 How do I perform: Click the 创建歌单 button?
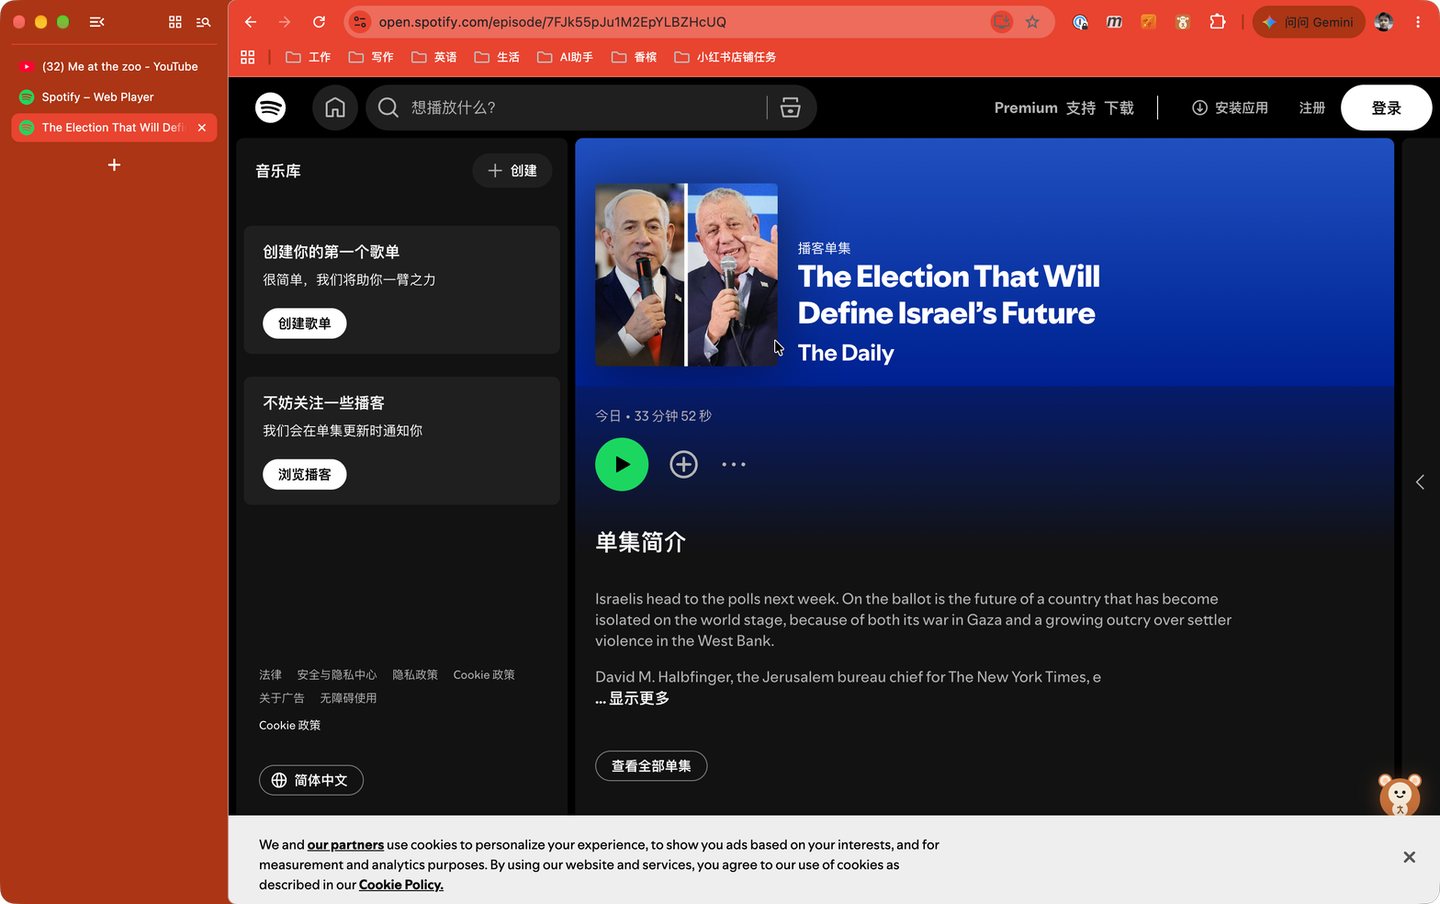tap(305, 323)
